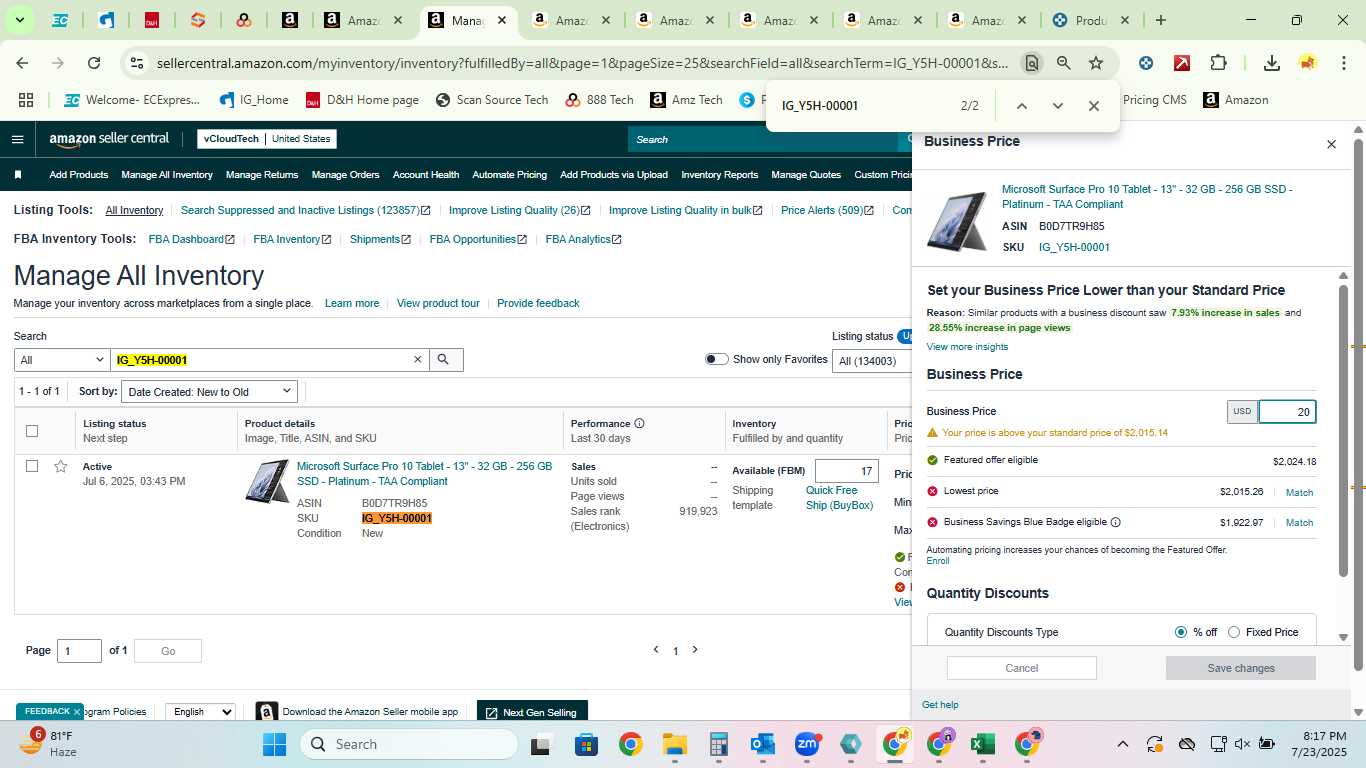
Task: Click the bookmark flag icon in nav bar
Action: coord(18,175)
